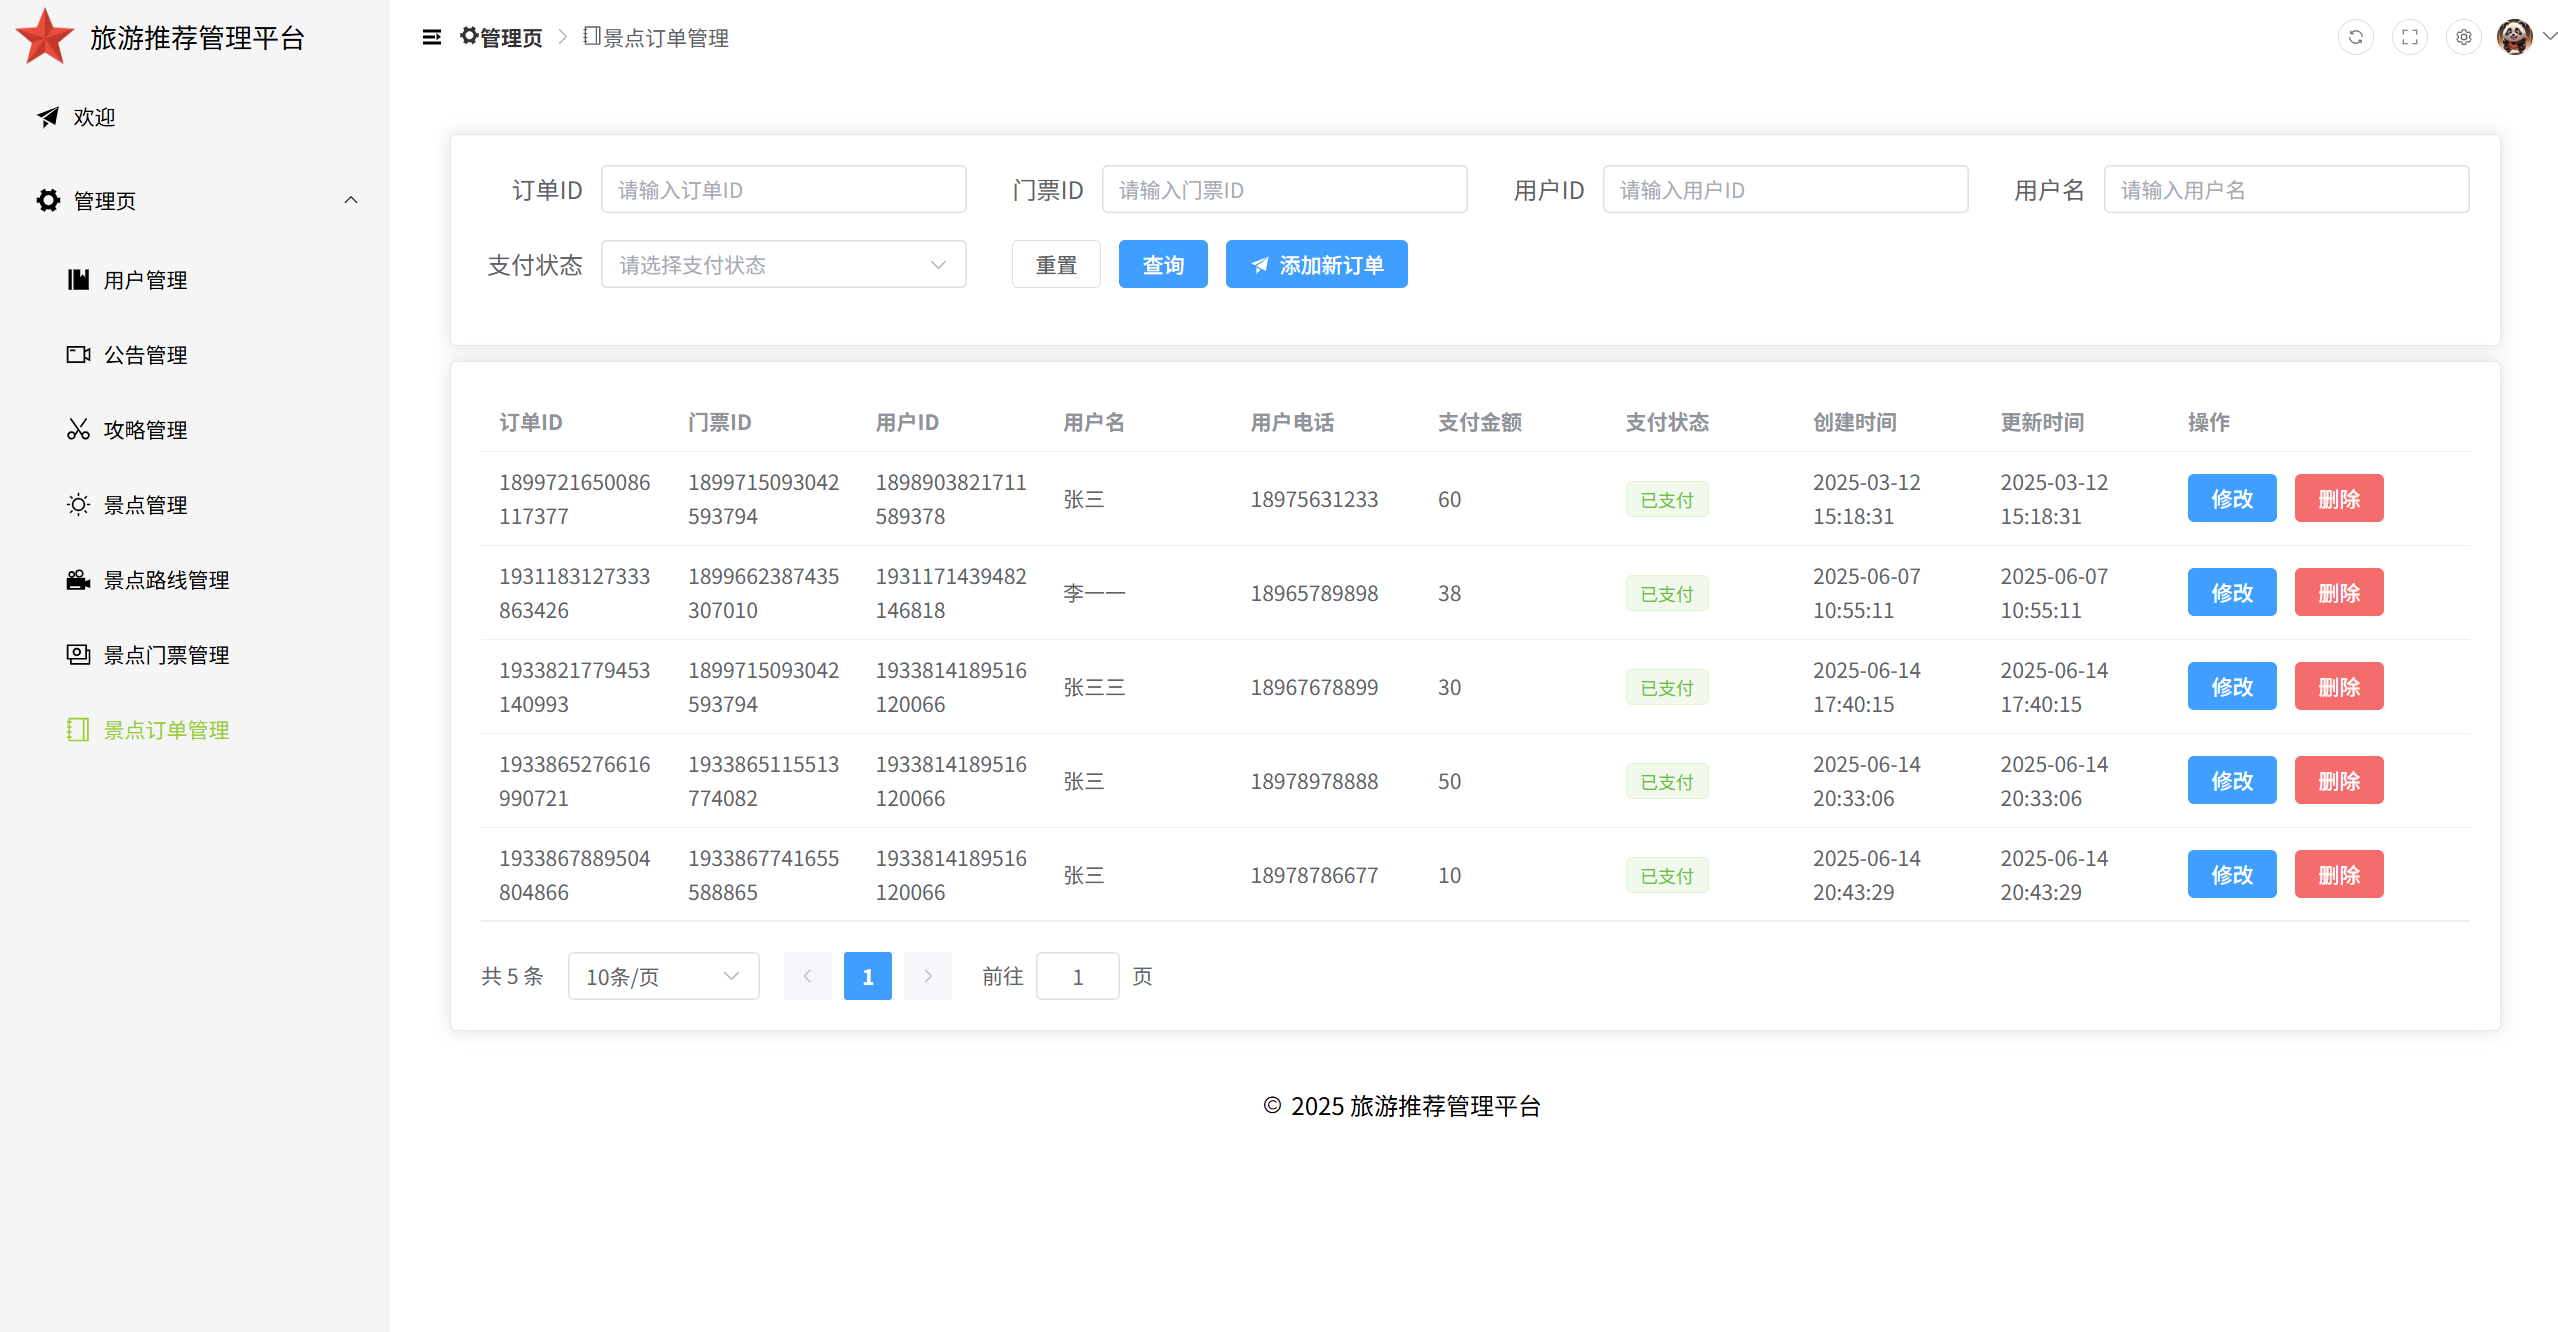
Task: Click the next page arrow
Action: 927,976
